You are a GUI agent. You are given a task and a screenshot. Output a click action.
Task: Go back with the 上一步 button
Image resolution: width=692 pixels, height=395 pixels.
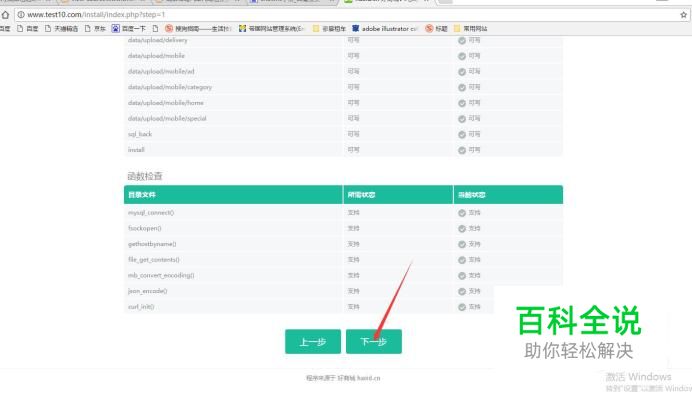coord(313,342)
